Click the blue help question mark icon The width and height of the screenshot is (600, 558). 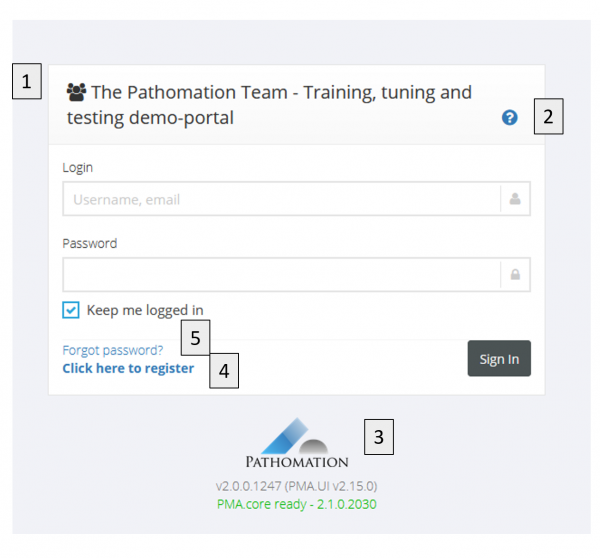pyautogui.click(x=510, y=118)
